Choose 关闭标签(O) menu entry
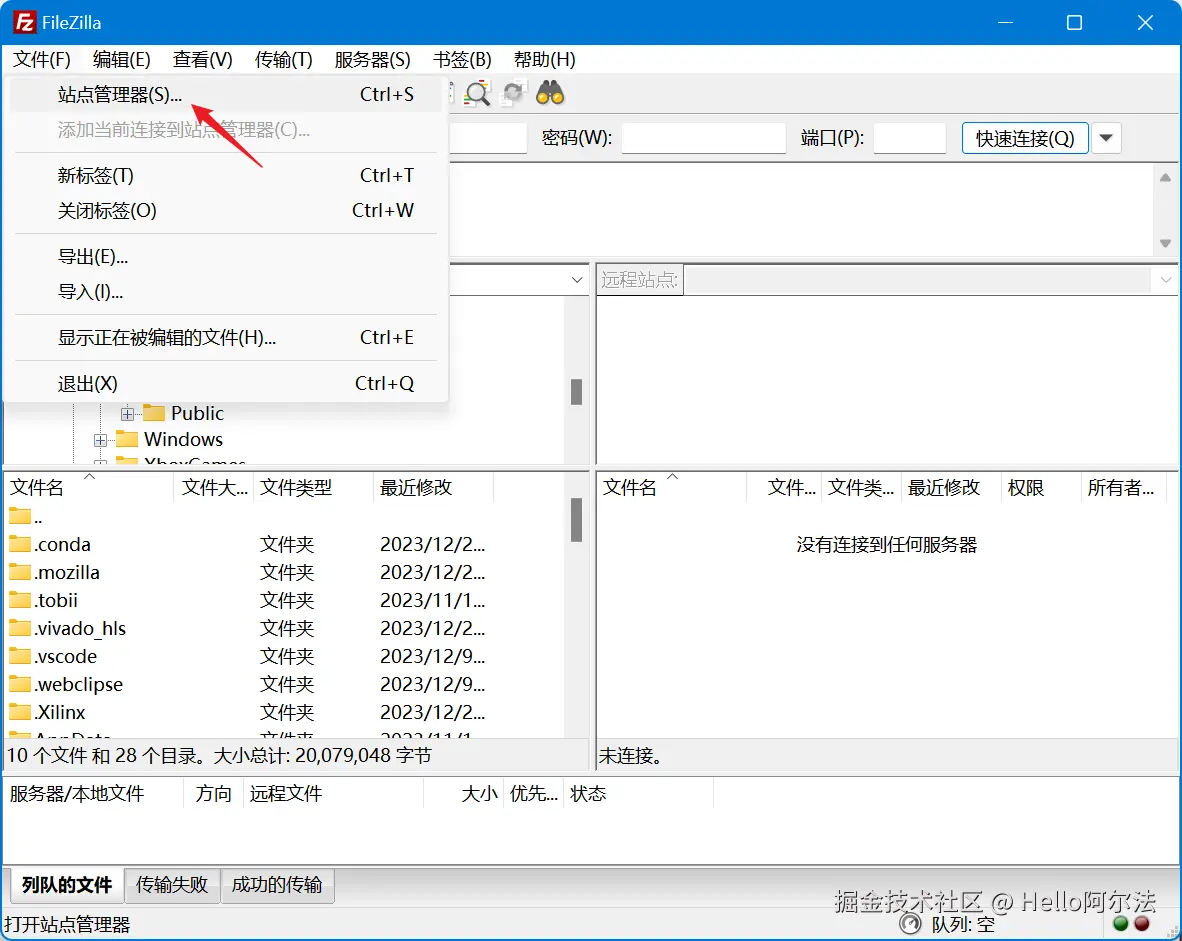The height and width of the screenshot is (941, 1182). click(226, 210)
